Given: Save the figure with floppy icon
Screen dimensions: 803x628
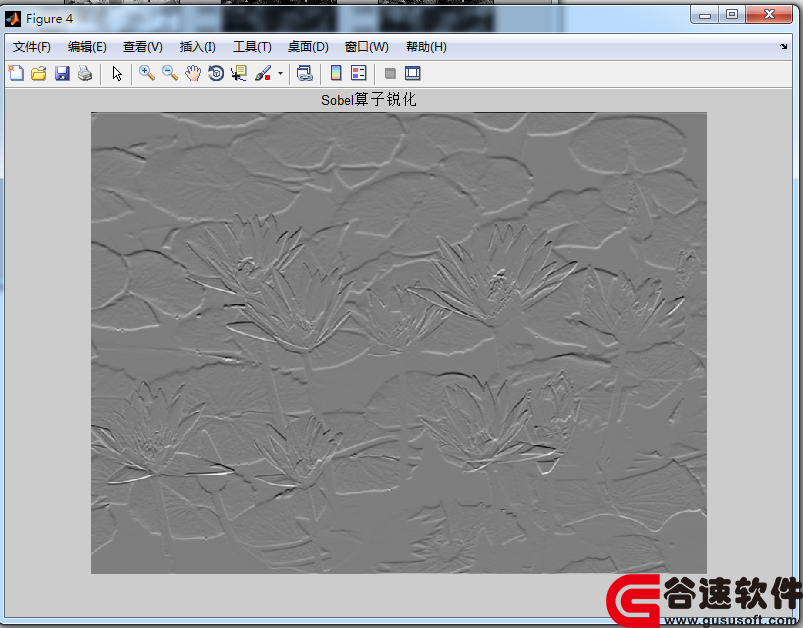Looking at the screenshot, I should coord(62,73).
